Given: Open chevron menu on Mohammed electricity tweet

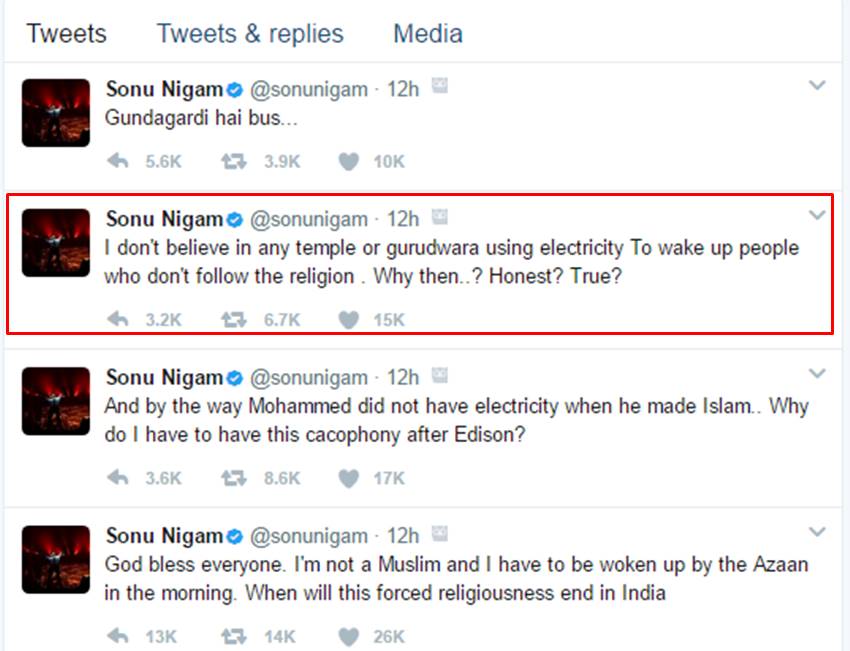Looking at the screenshot, I should (817, 374).
